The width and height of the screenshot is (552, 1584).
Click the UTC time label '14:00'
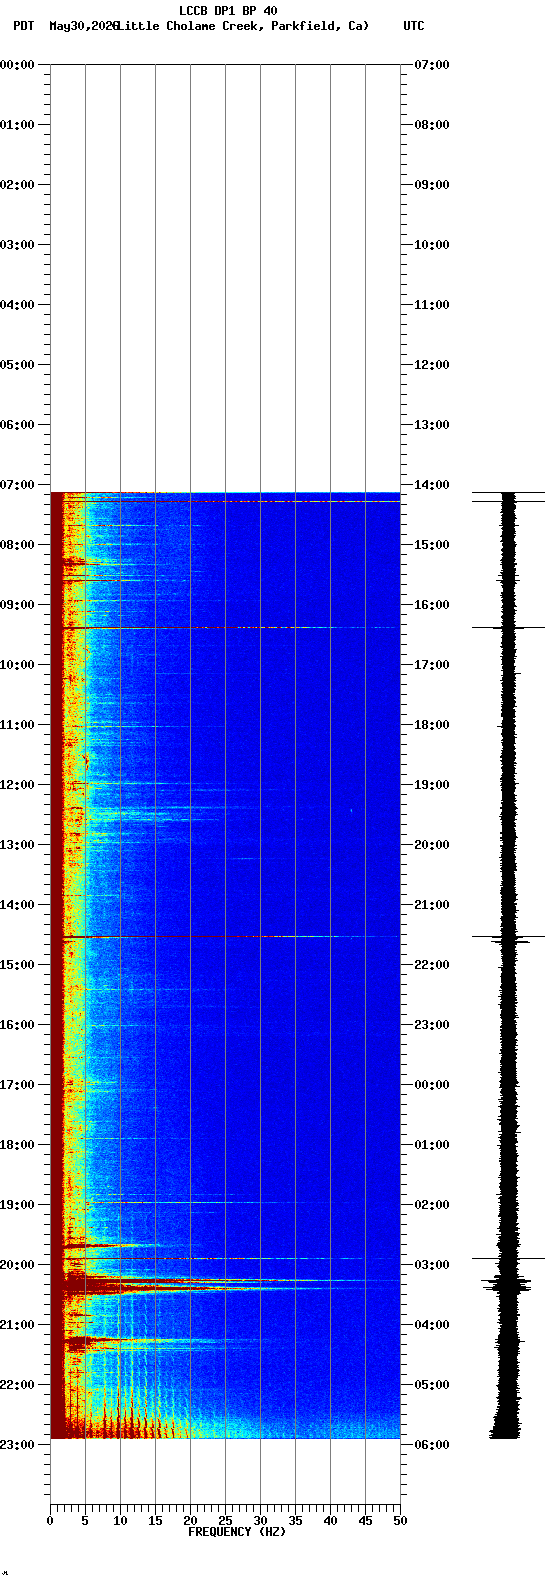[x=432, y=485]
